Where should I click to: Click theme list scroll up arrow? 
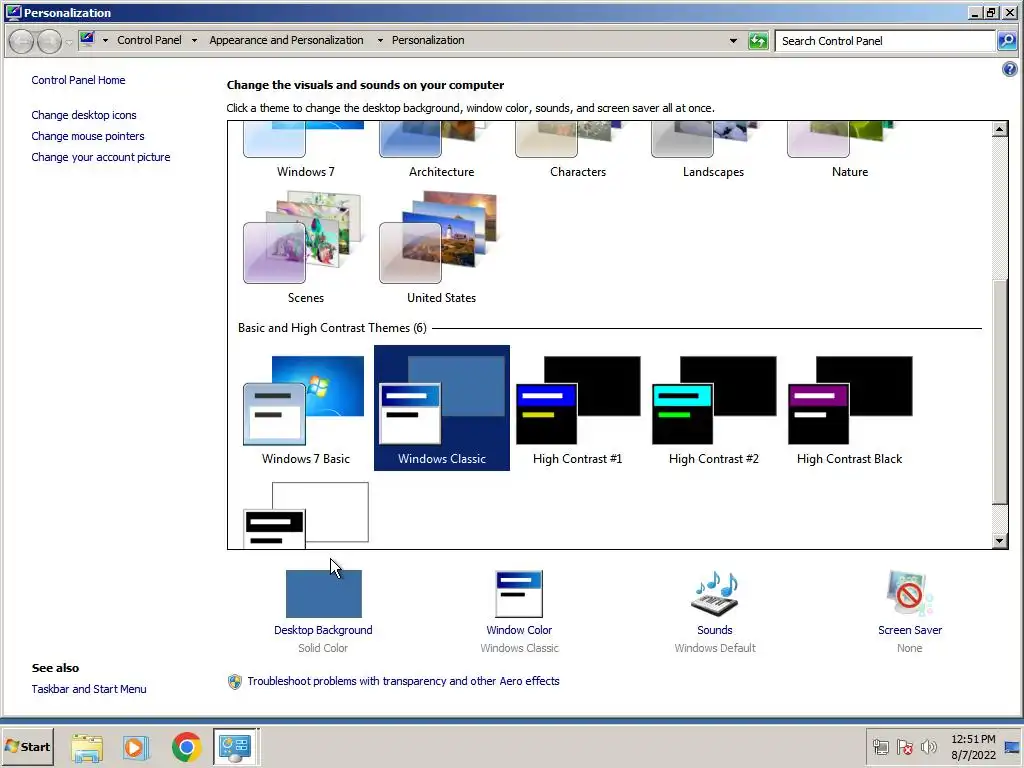point(999,129)
